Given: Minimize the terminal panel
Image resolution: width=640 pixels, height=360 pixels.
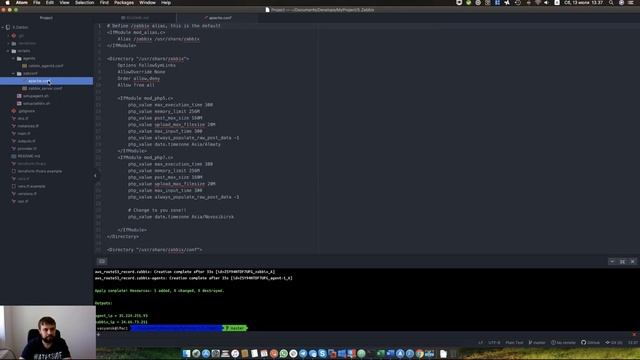Looking at the screenshot, I should (612, 261).
